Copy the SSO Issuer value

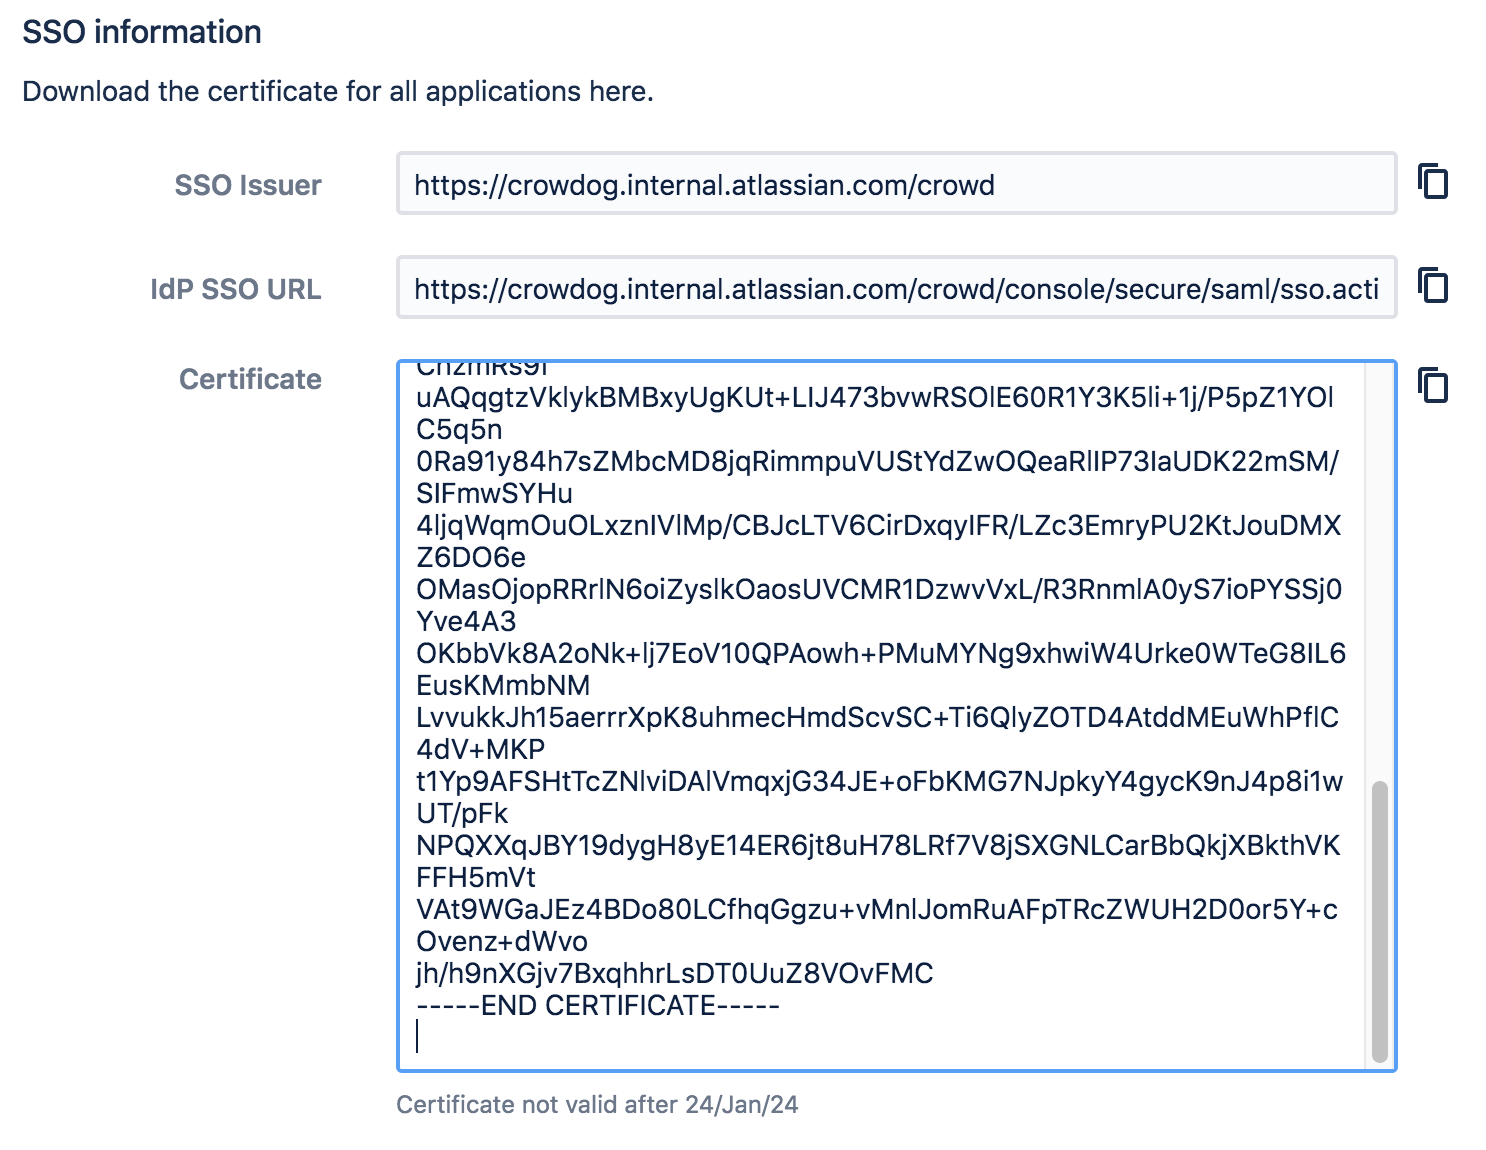pos(1433,182)
